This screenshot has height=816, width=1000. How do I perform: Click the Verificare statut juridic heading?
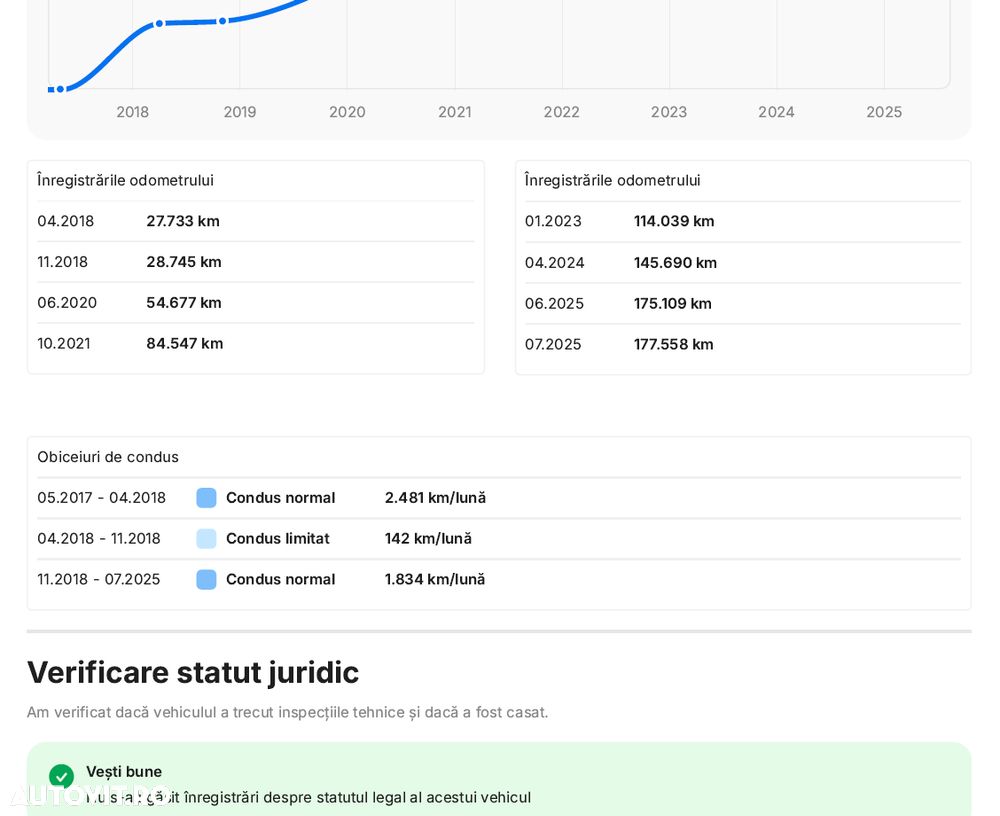(193, 672)
